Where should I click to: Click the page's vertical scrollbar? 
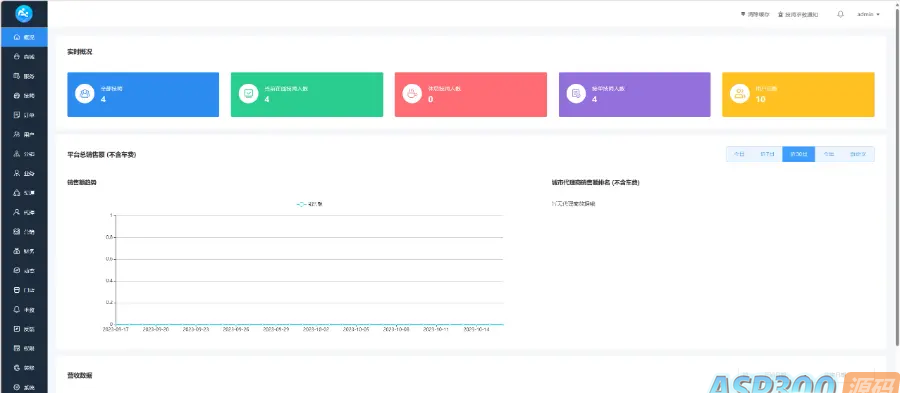896,196
